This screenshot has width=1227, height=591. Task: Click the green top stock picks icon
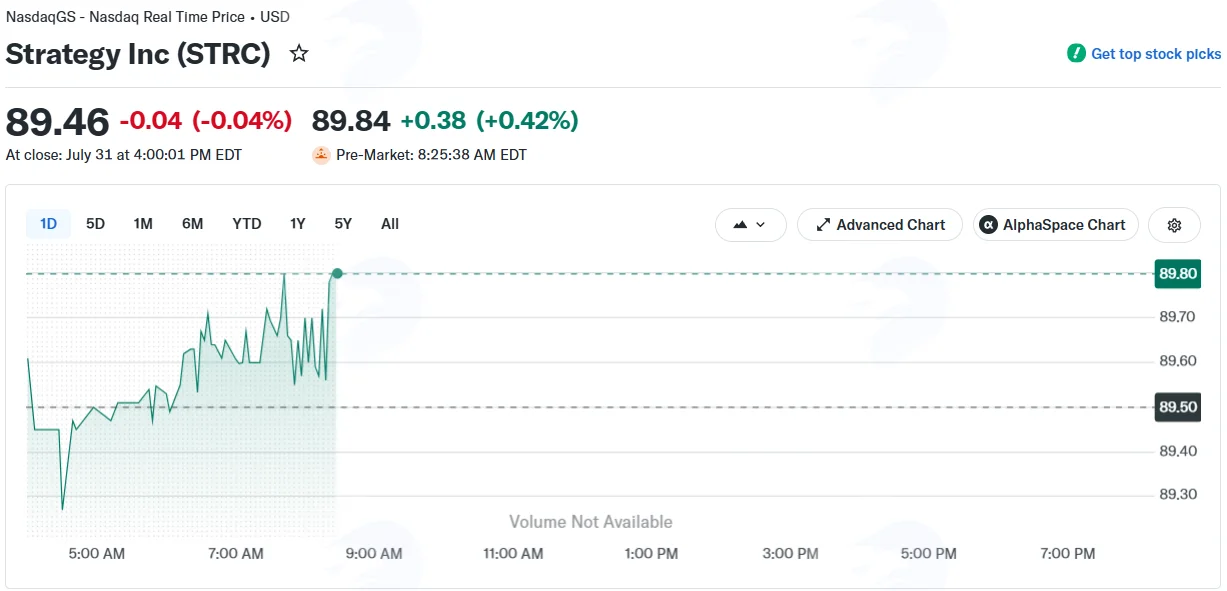(x=1076, y=54)
